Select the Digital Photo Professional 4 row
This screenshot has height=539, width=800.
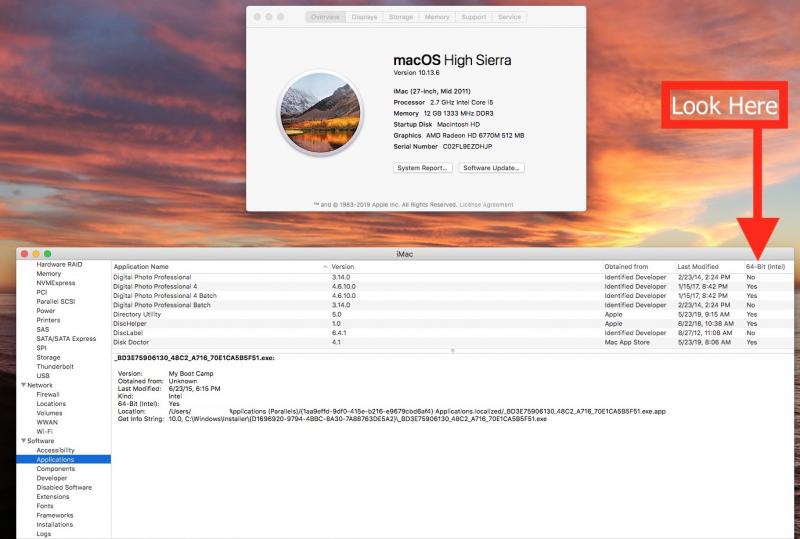click(x=453, y=286)
